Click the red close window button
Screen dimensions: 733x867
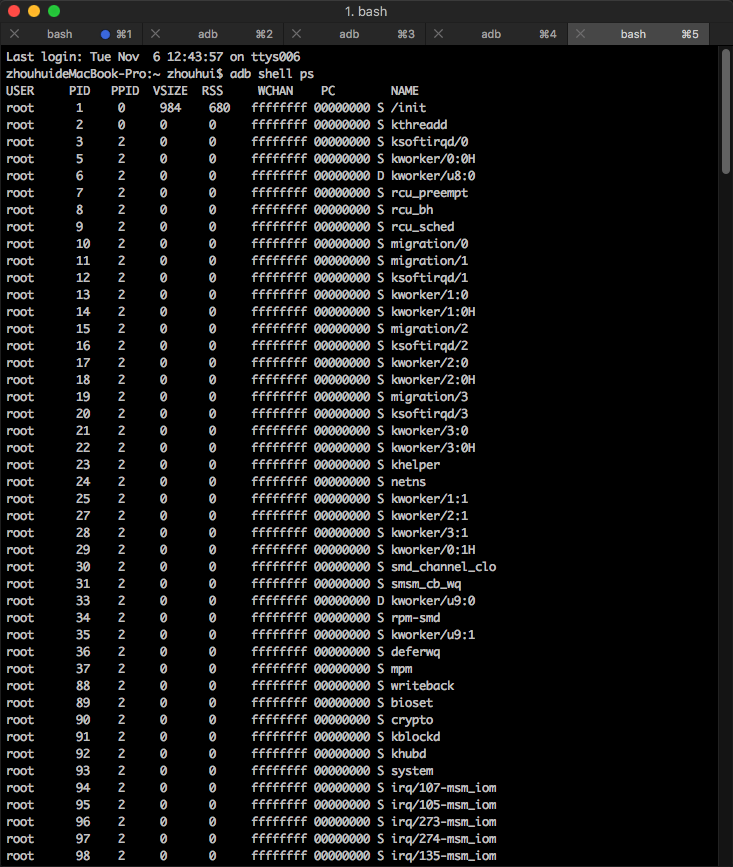(x=14, y=11)
